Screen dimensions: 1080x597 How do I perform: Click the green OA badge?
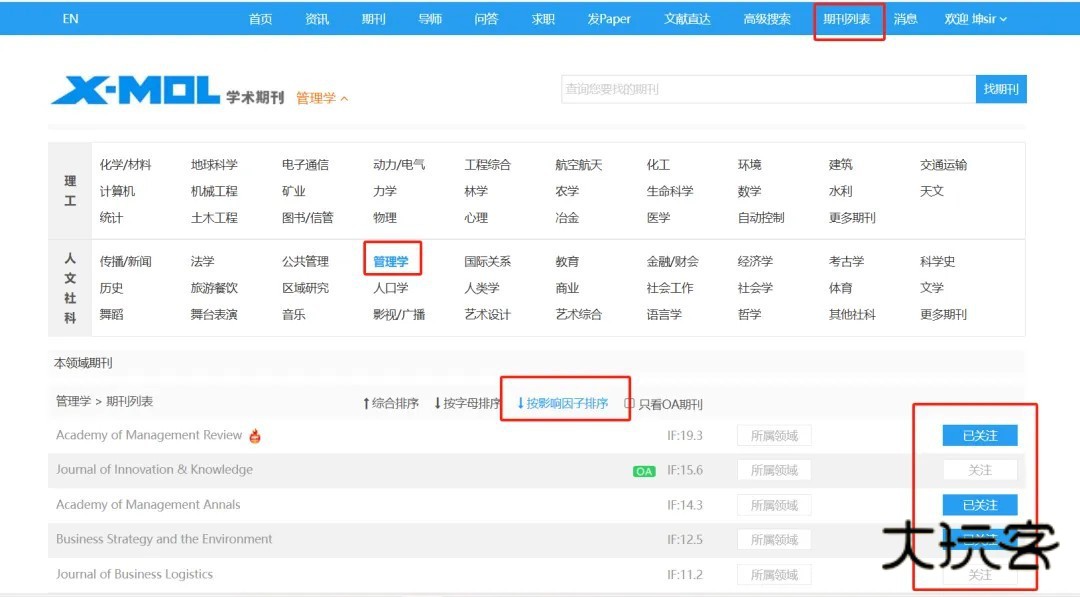coord(644,471)
